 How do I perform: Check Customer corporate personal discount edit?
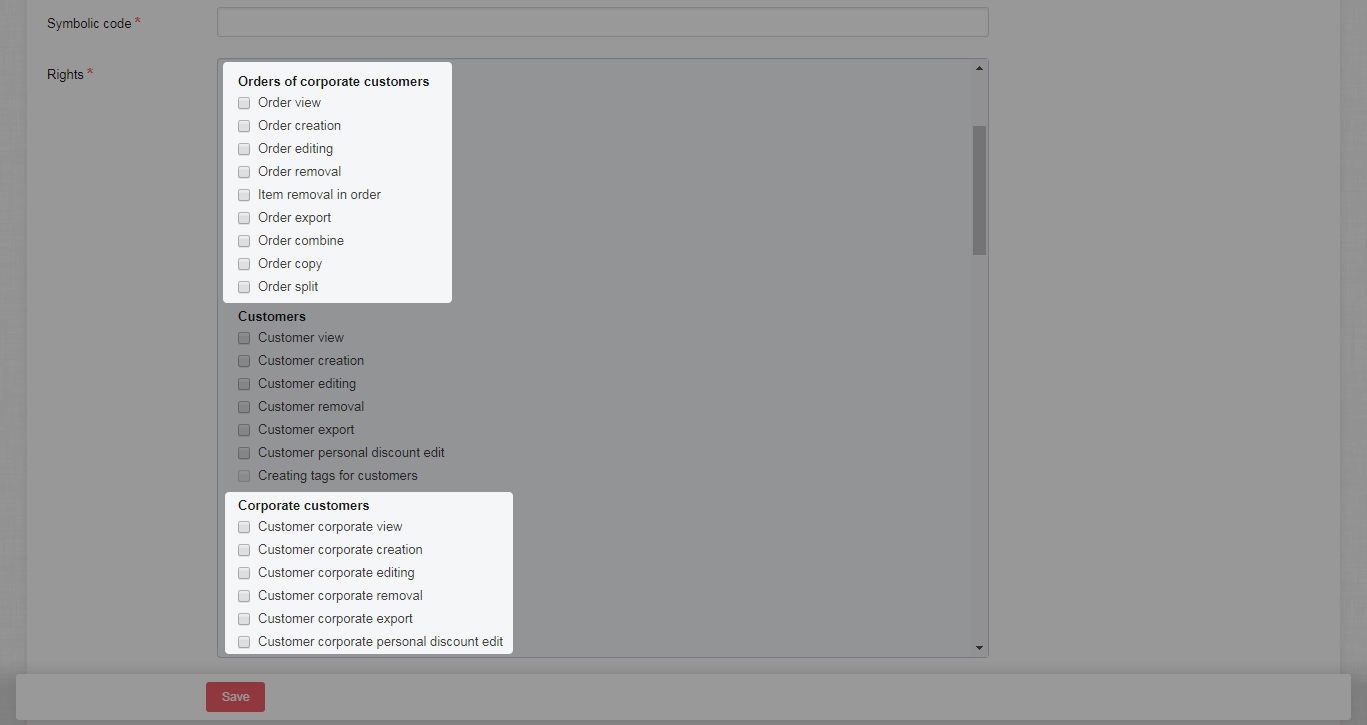[244, 642]
